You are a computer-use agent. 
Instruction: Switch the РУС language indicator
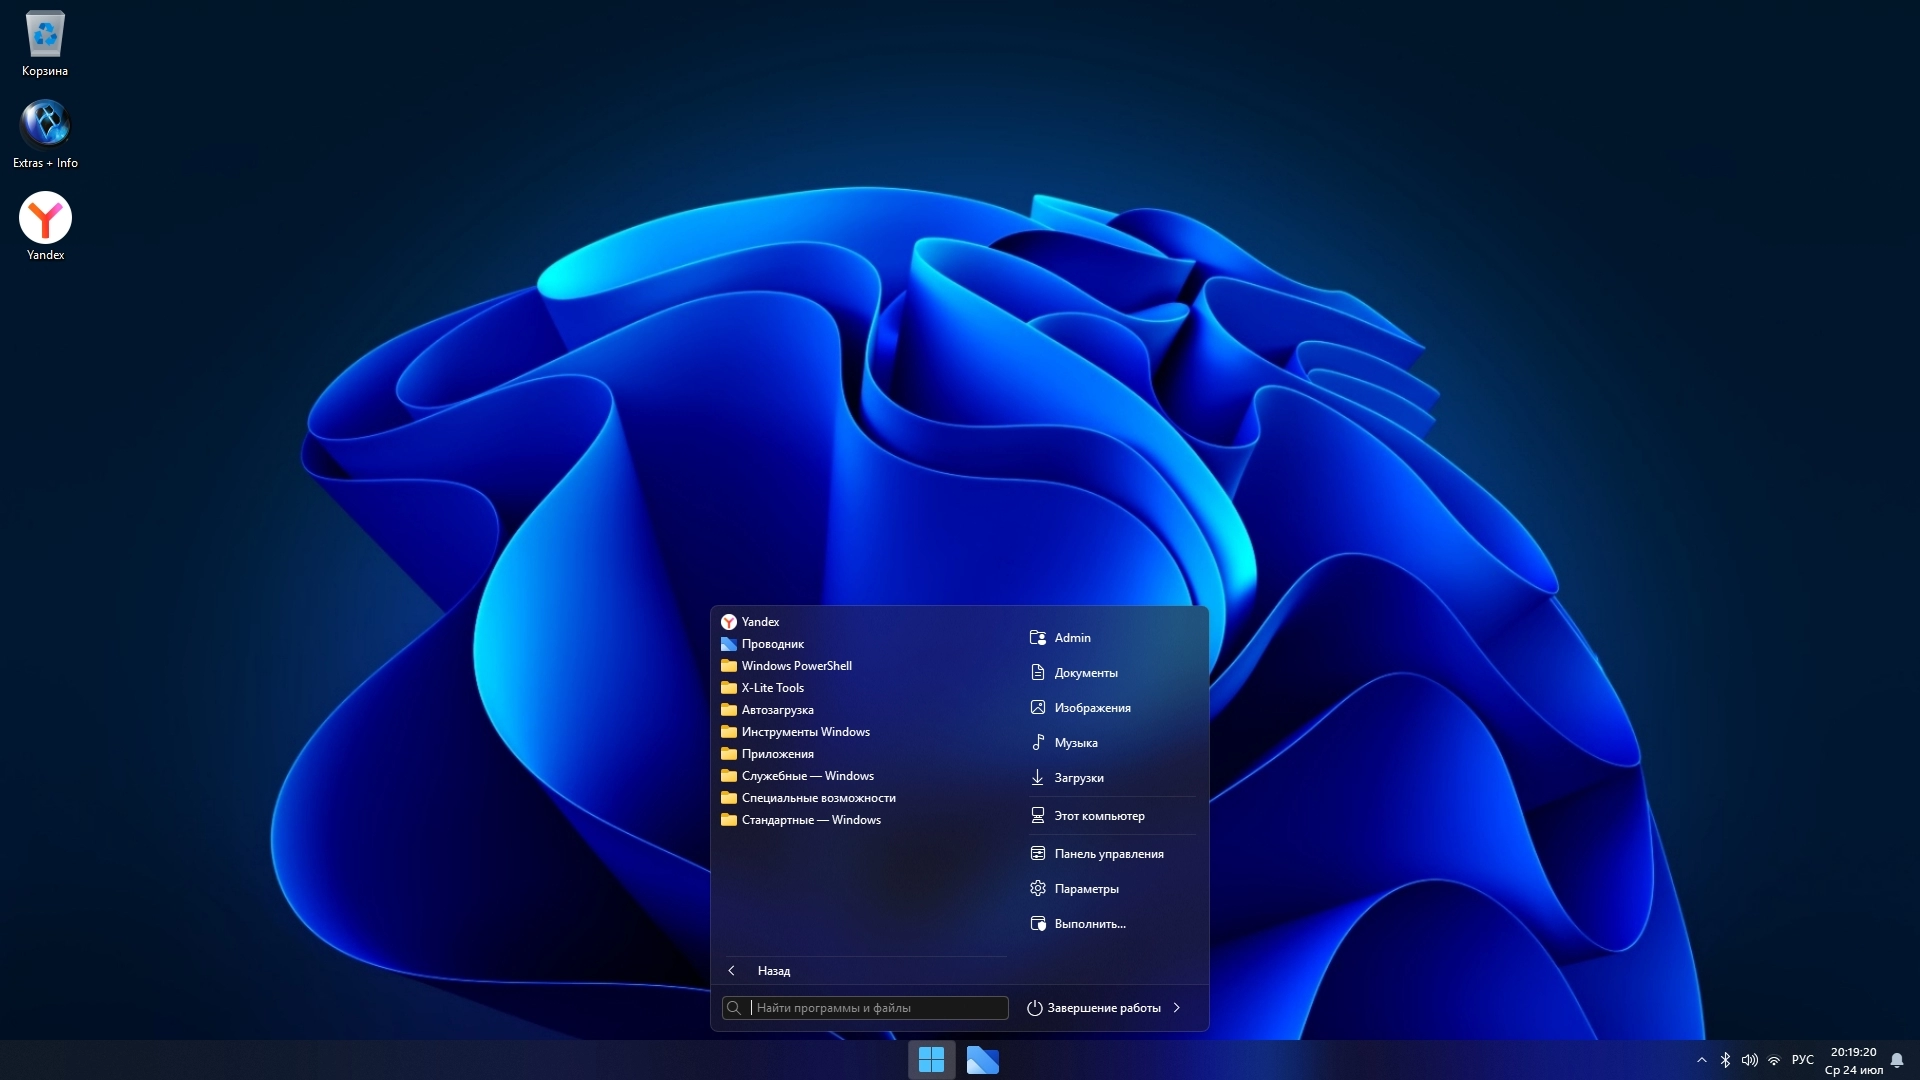(1802, 1060)
